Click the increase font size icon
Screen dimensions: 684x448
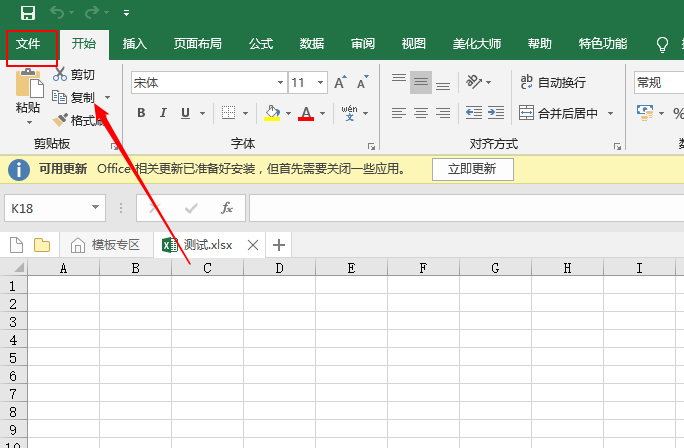click(x=340, y=82)
